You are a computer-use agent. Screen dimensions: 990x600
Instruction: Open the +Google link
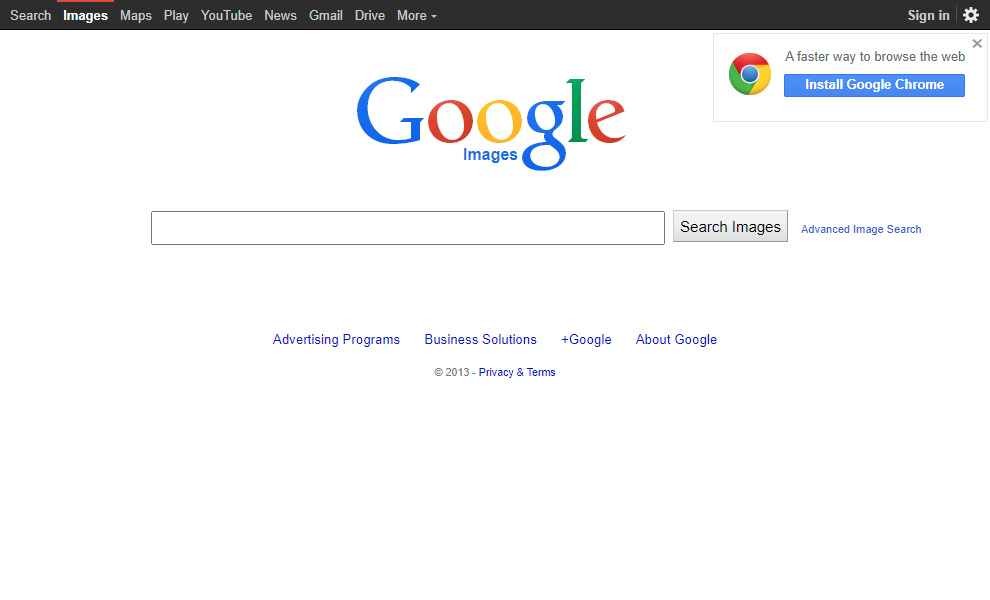click(586, 340)
